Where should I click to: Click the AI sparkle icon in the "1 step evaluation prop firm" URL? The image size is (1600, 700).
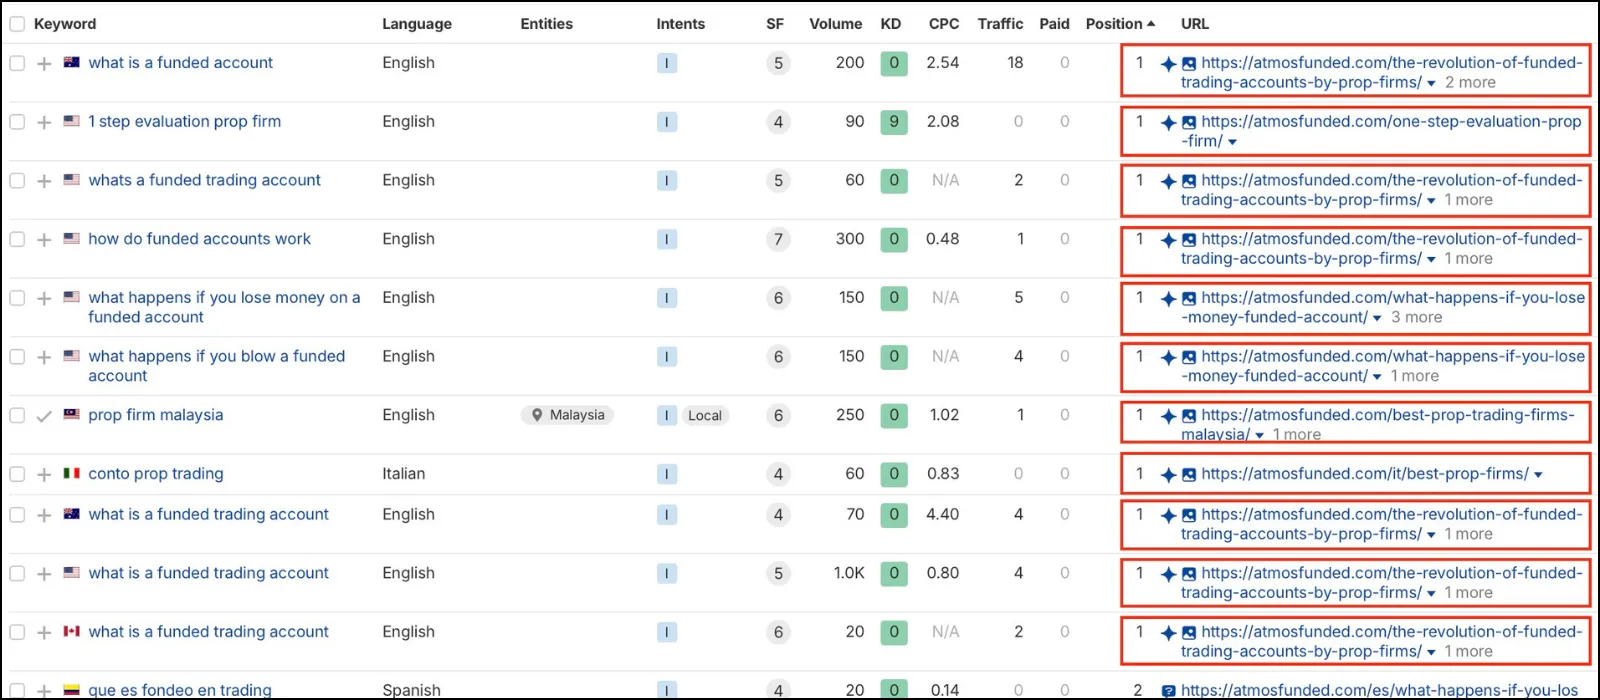[x=1168, y=123]
